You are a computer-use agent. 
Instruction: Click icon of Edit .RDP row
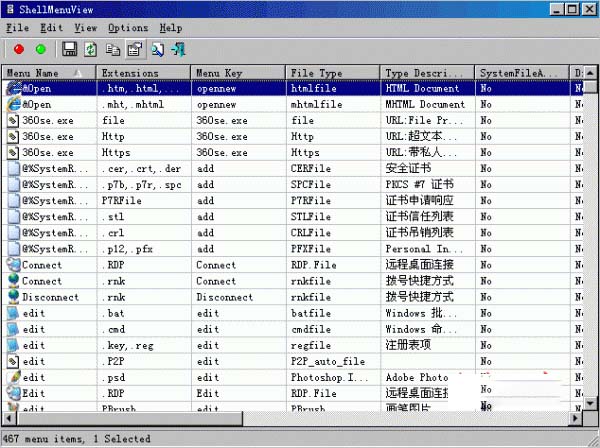[x=13, y=393]
